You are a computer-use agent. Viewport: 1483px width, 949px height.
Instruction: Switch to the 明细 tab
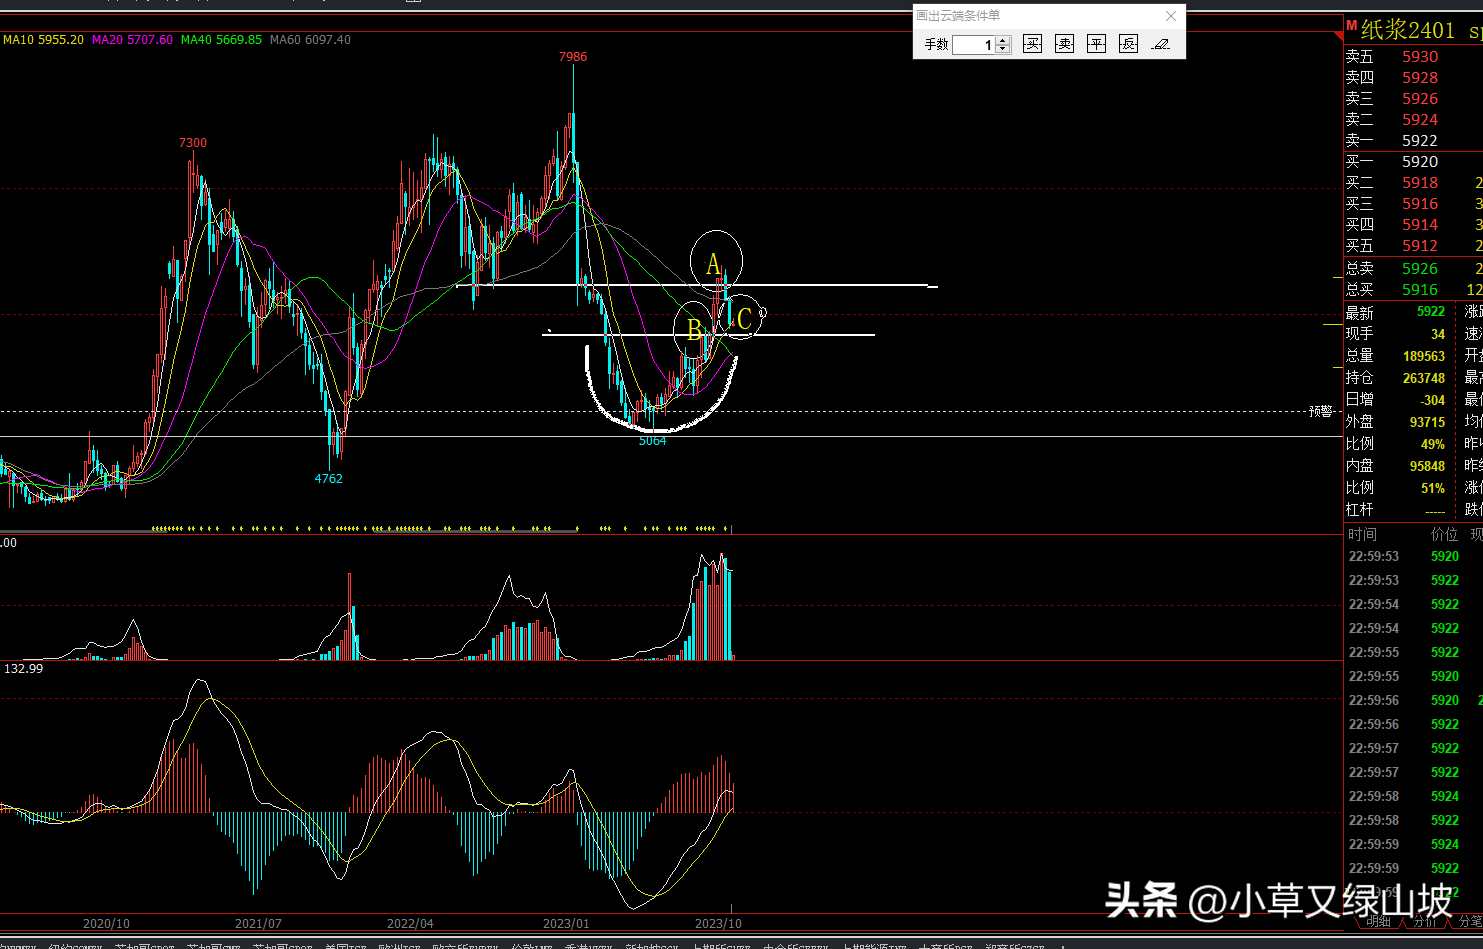click(1379, 921)
